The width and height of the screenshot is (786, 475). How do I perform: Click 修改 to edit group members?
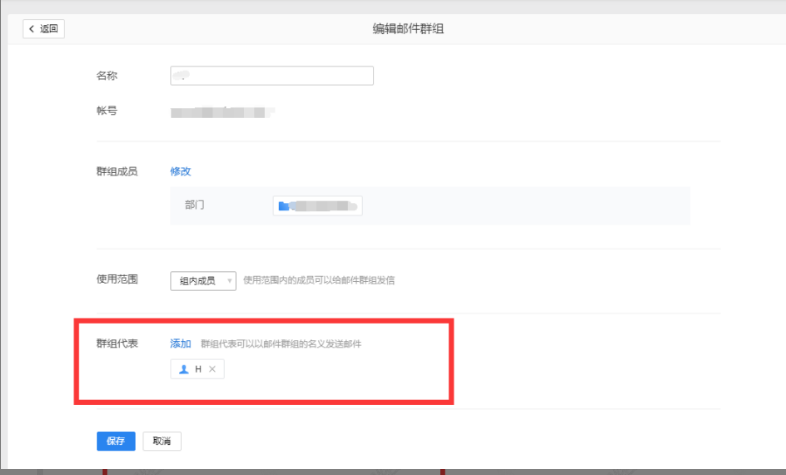[x=180, y=171]
